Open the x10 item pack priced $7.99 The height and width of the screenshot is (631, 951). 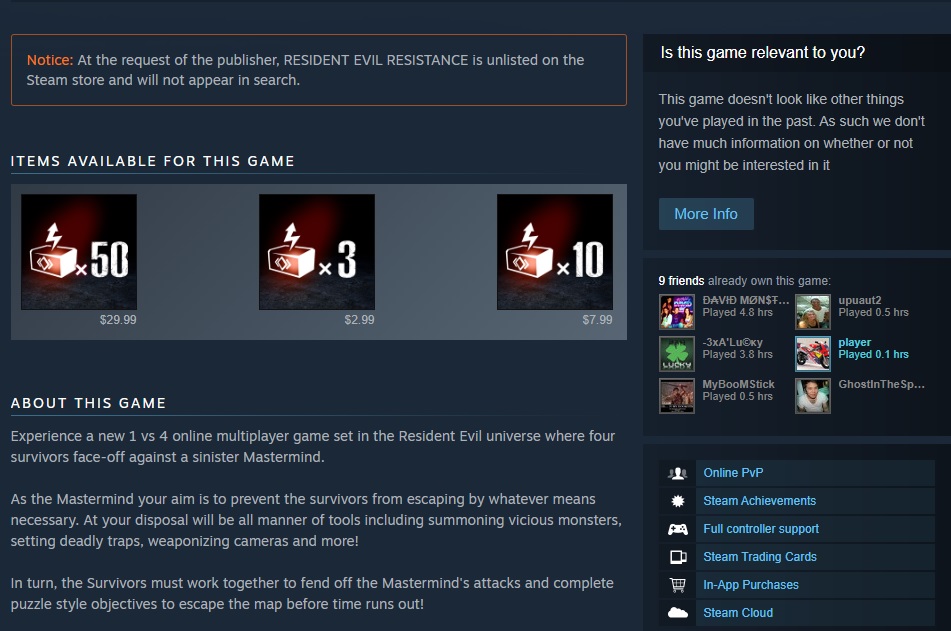pos(555,252)
